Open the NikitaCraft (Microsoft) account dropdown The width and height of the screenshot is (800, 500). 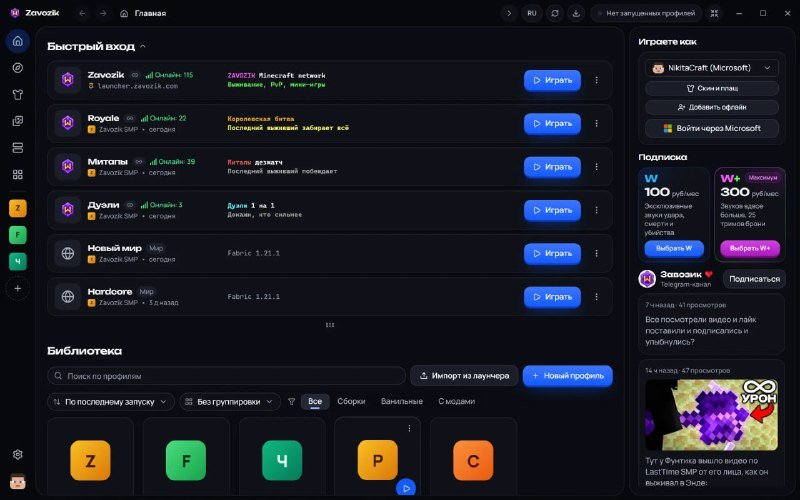coord(712,68)
